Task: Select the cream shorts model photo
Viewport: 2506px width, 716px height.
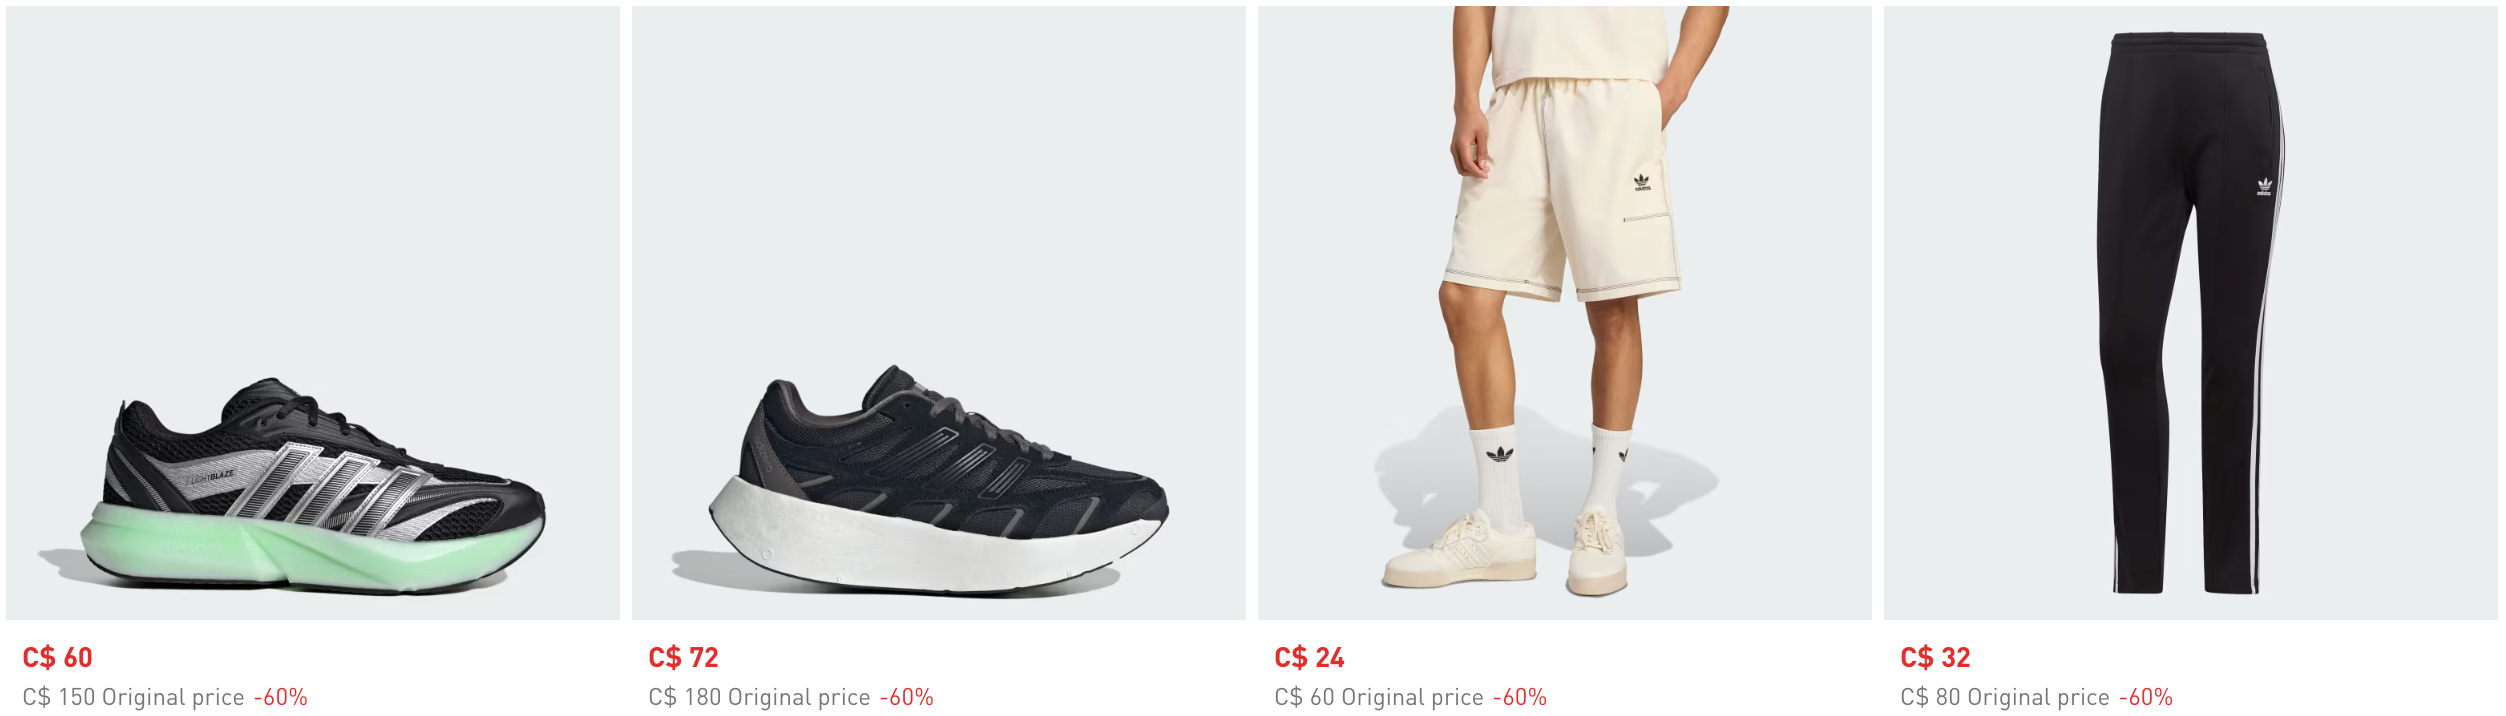Action: click(x=1564, y=313)
